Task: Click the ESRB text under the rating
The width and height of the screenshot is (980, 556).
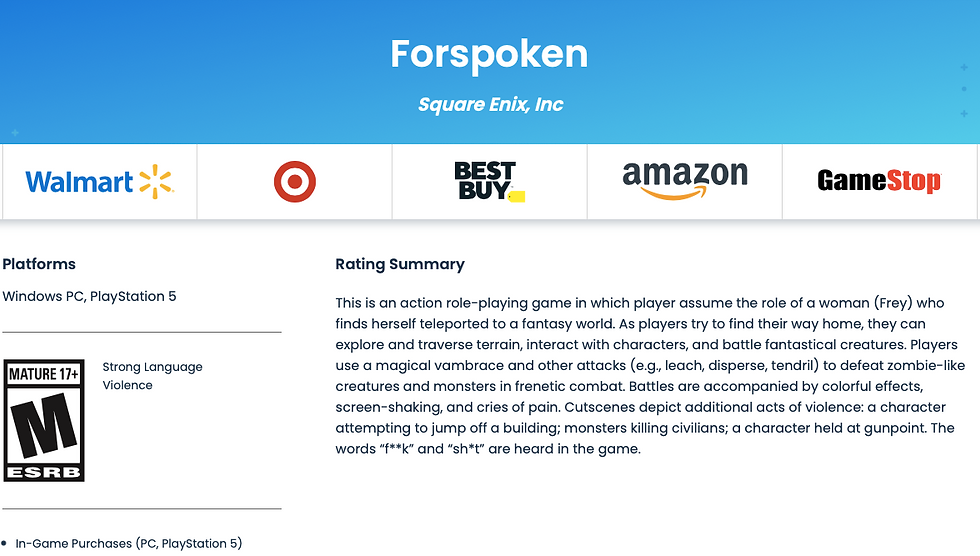Action: 43,471
